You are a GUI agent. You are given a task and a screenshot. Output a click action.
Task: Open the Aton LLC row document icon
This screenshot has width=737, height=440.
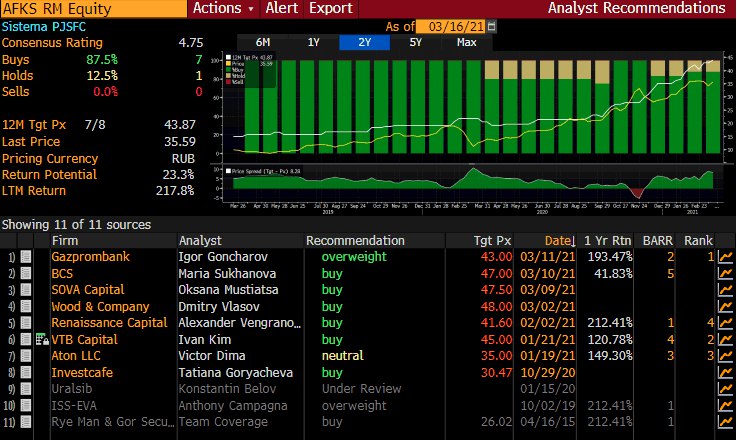(26, 356)
